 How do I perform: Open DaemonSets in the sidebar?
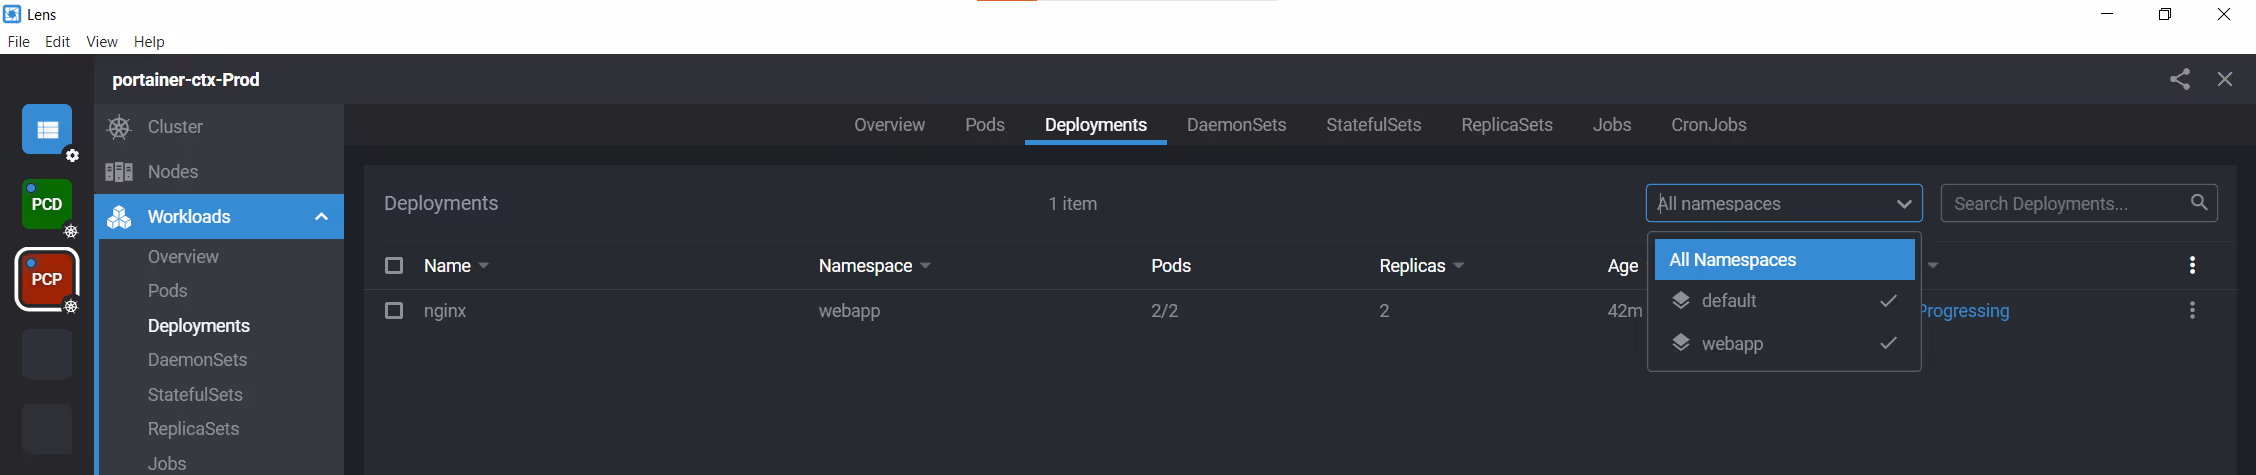point(197,360)
